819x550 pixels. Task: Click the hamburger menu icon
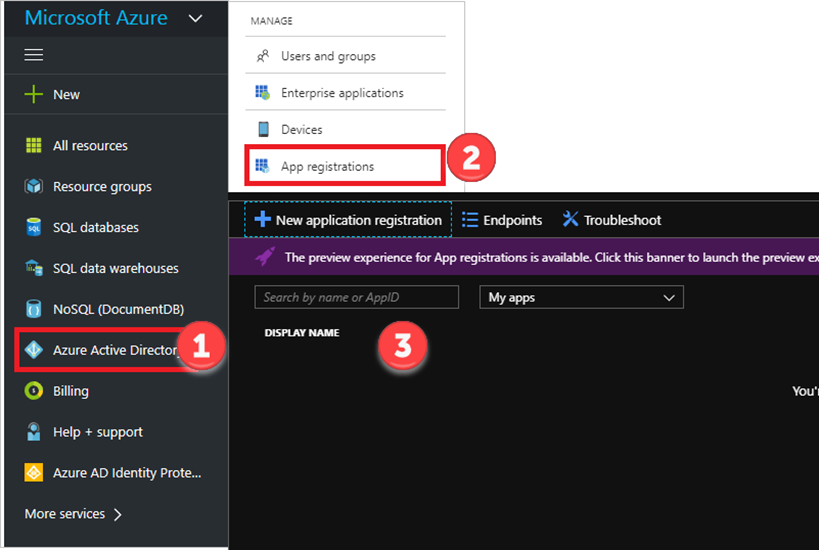(33, 55)
